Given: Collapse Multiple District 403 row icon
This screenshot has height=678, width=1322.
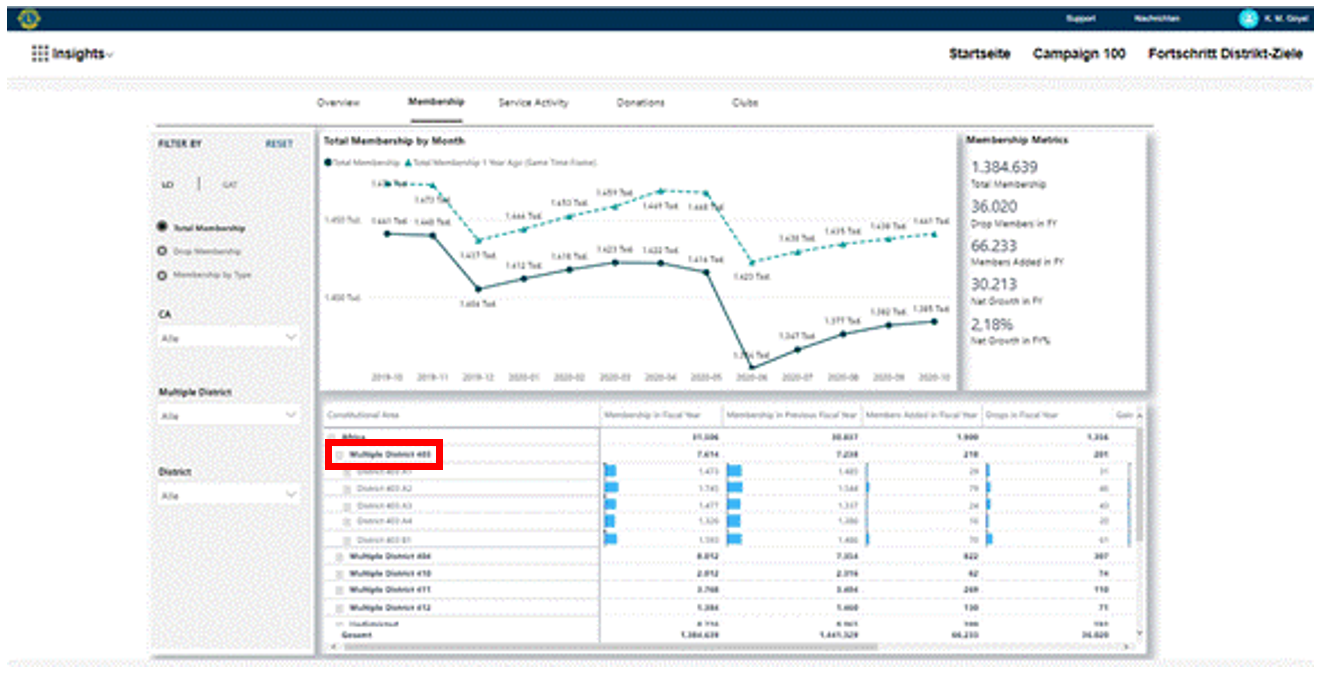Looking at the screenshot, I should coord(338,454).
